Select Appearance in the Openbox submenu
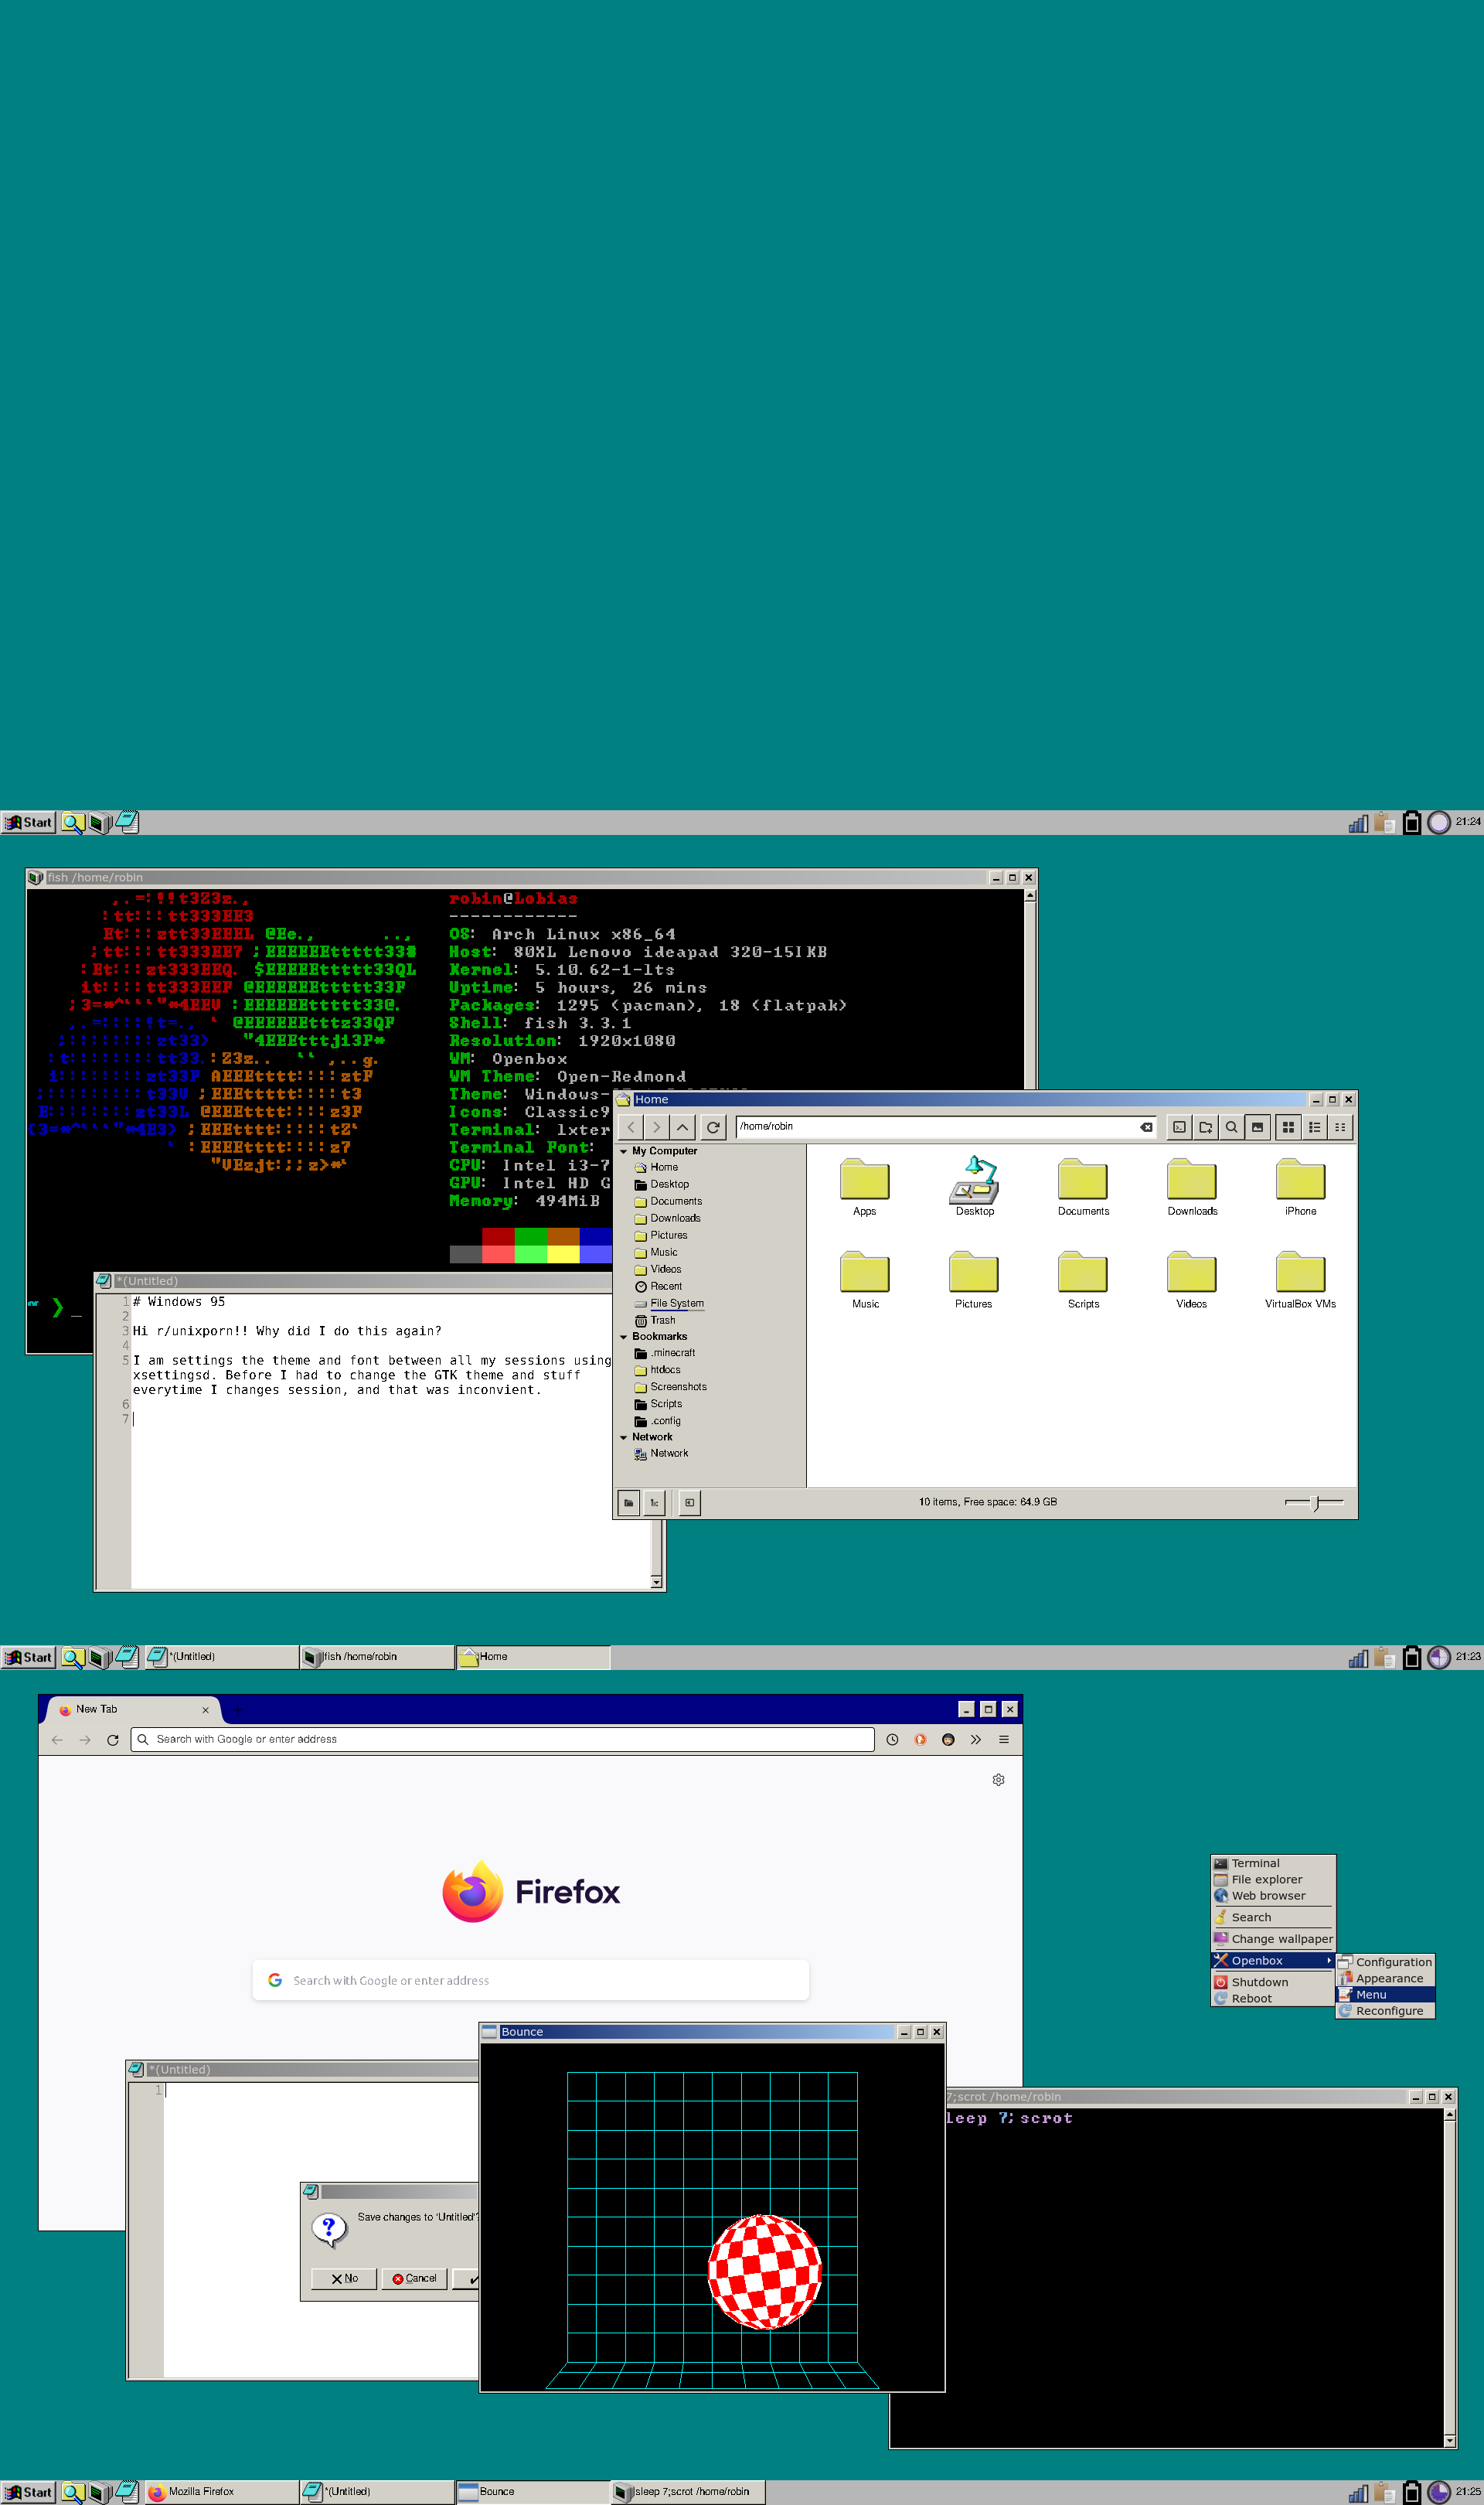Image resolution: width=1484 pixels, height=2505 pixels. tap(1389, 1978)
